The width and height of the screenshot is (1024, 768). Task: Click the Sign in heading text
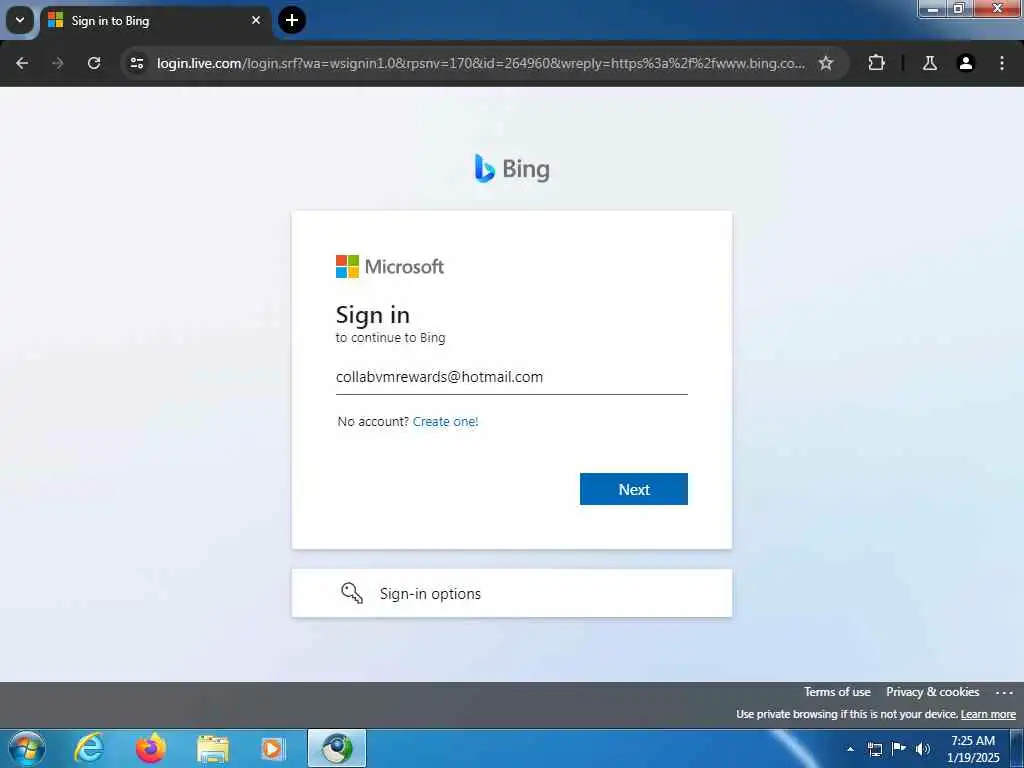[x=373, y=315]
